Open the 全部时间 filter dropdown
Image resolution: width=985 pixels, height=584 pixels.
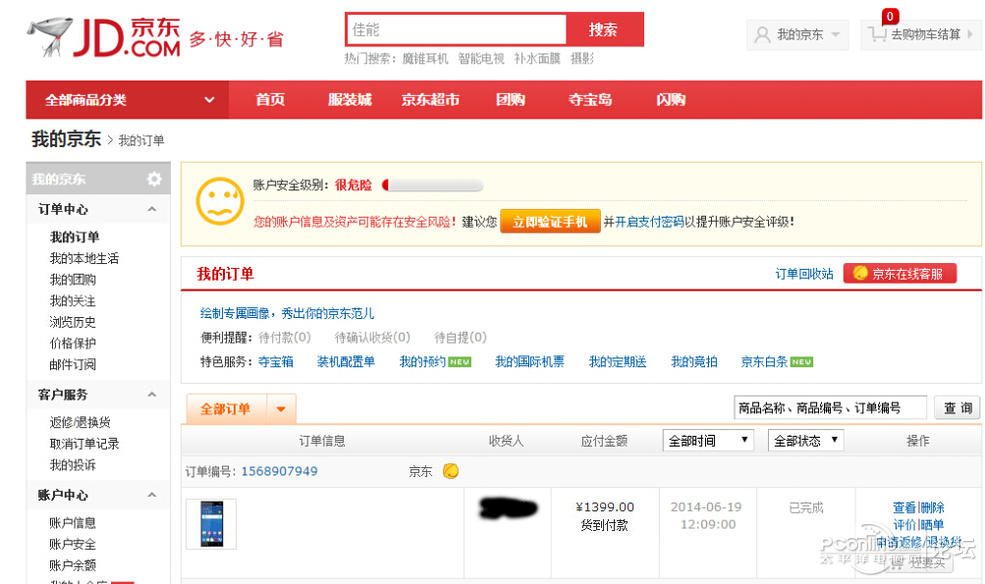pyautogui.click(x=708, y=440)
